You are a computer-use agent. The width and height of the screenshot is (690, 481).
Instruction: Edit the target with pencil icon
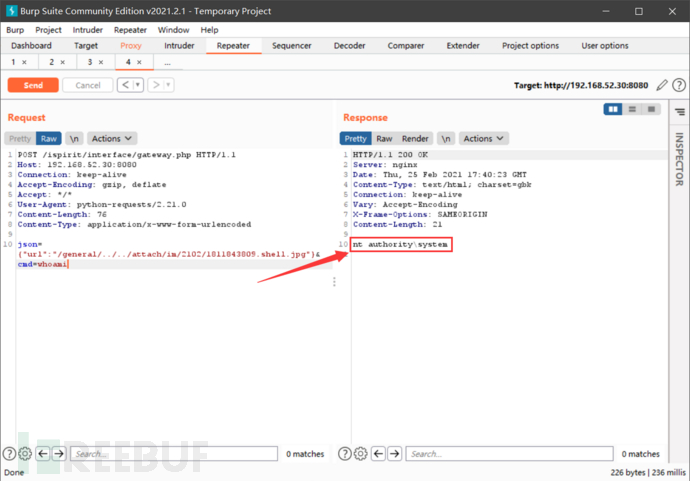pos(662,85)
